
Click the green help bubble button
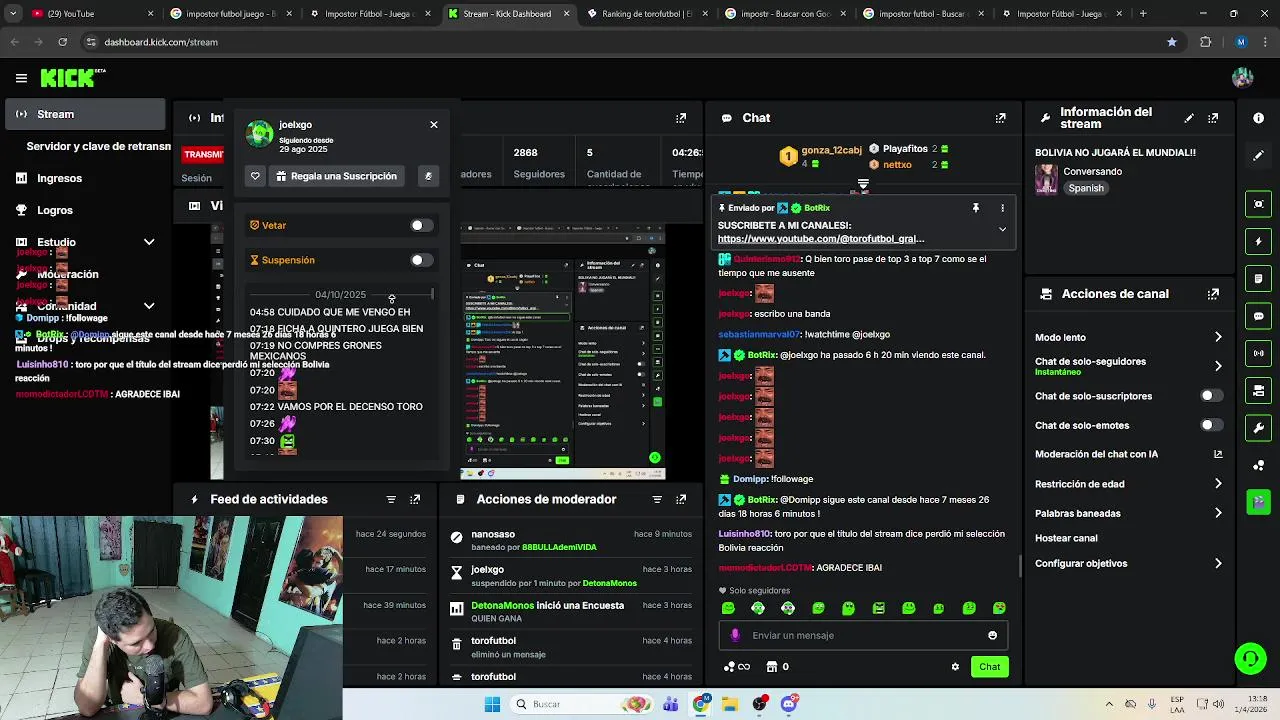(x=1250, y=658)
